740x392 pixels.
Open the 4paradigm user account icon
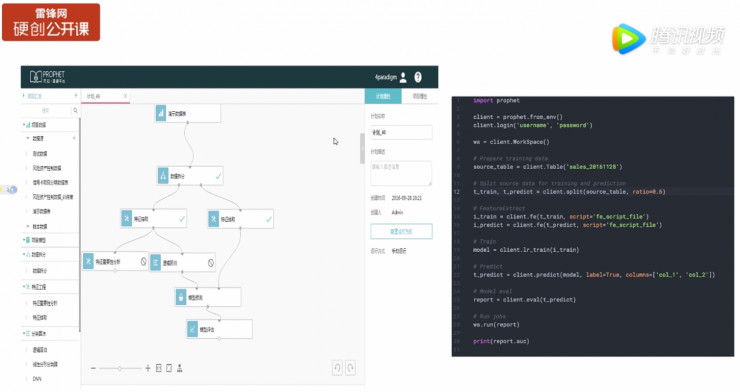point(403,77)
